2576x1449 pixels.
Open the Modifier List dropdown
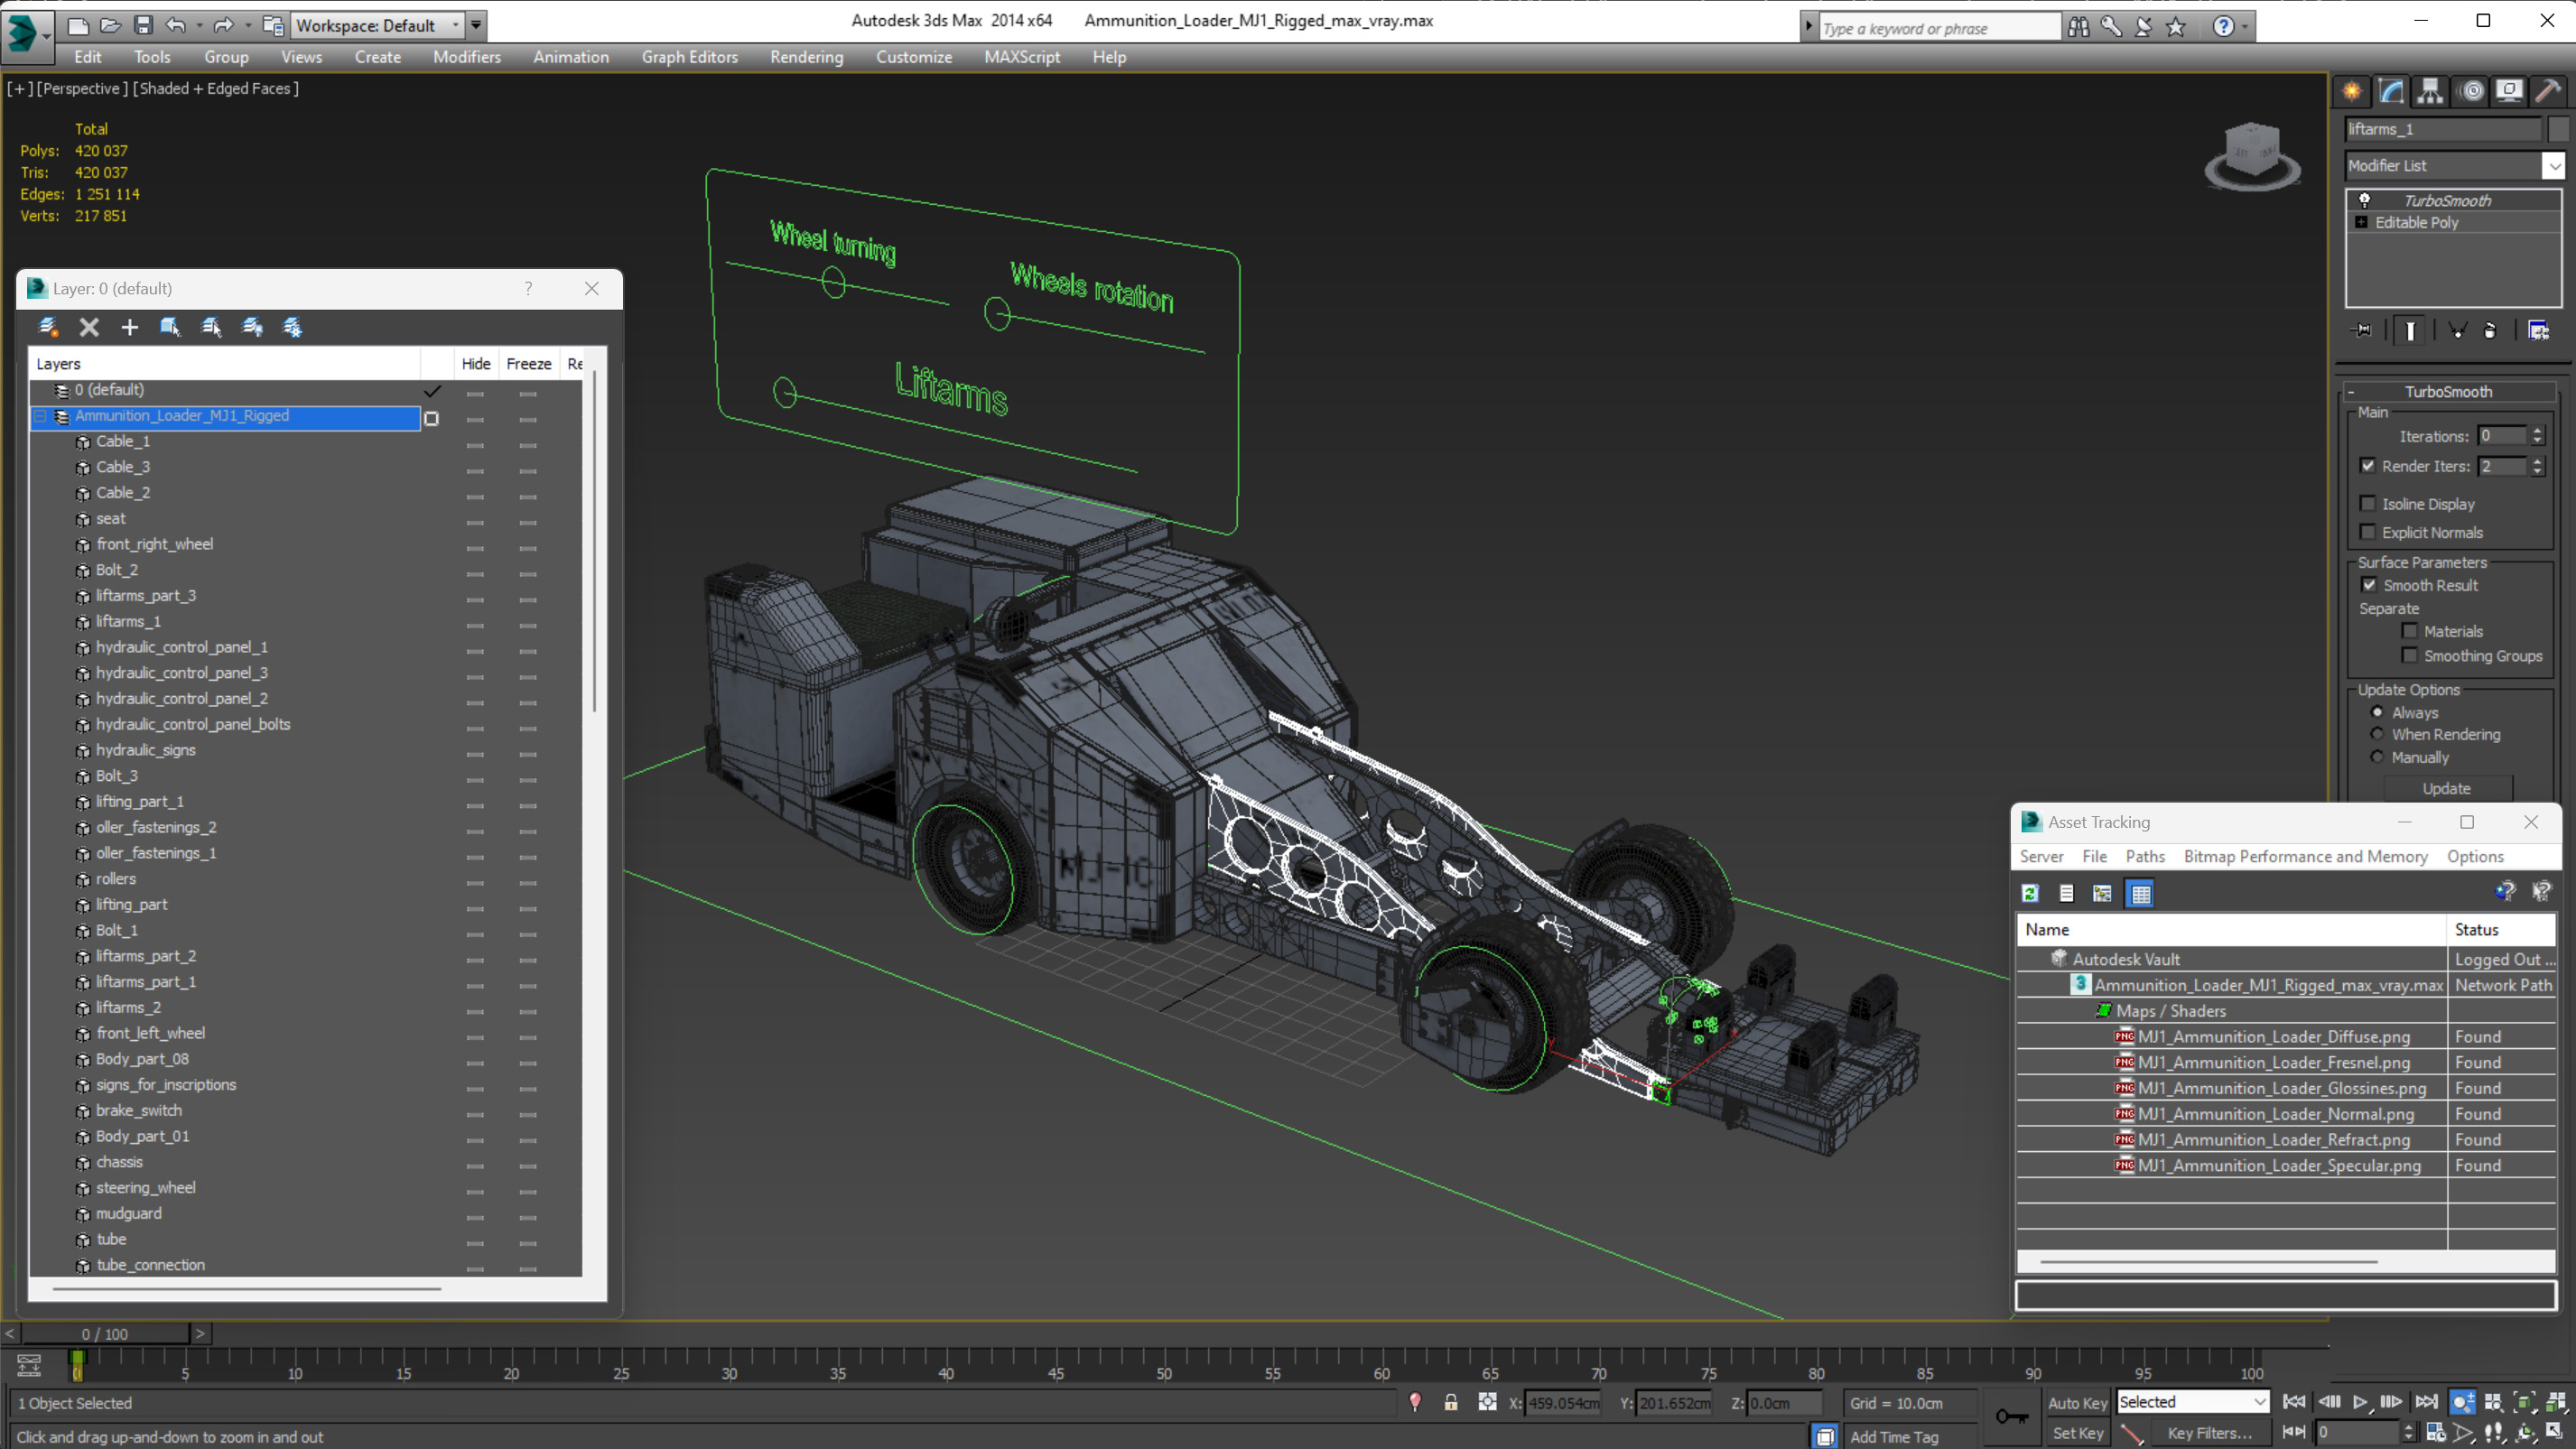pos(2554,166)
